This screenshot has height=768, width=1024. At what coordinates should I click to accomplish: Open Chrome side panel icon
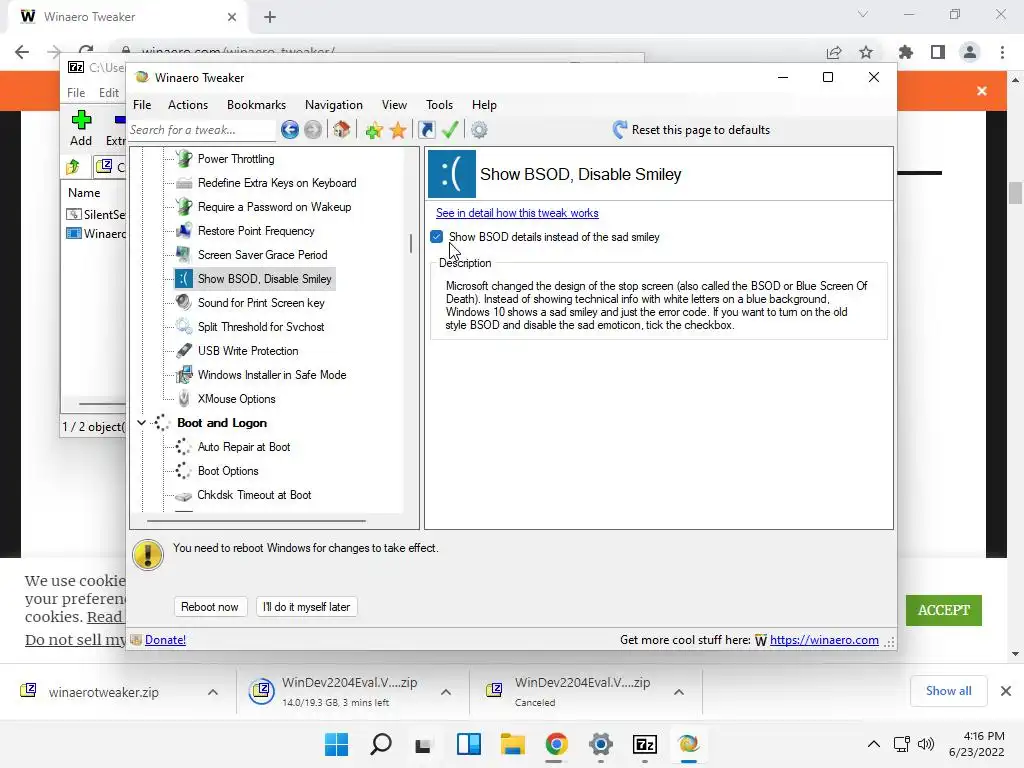pos(938,52)
